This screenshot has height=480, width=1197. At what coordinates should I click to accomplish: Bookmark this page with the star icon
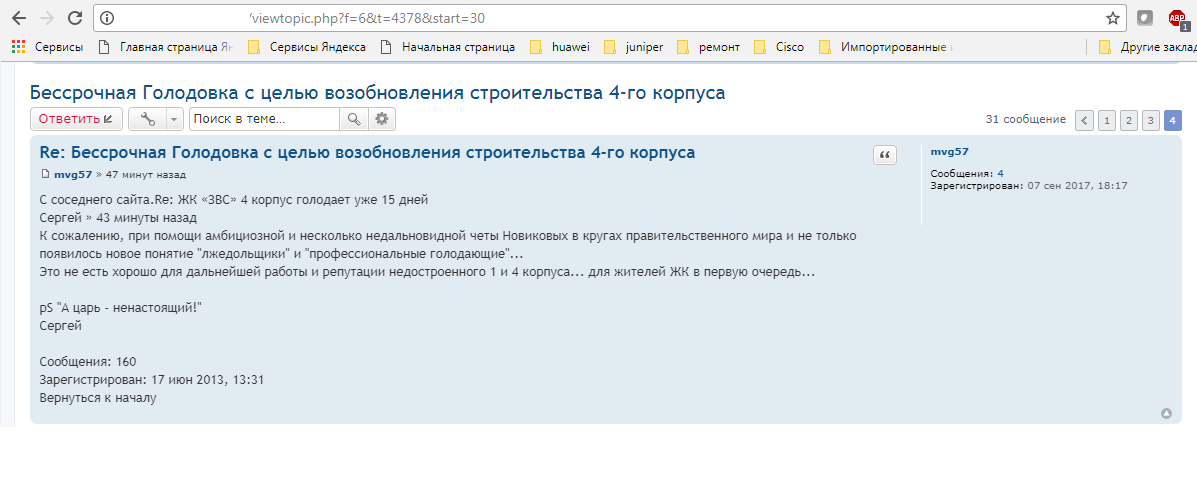point(1113,18)
